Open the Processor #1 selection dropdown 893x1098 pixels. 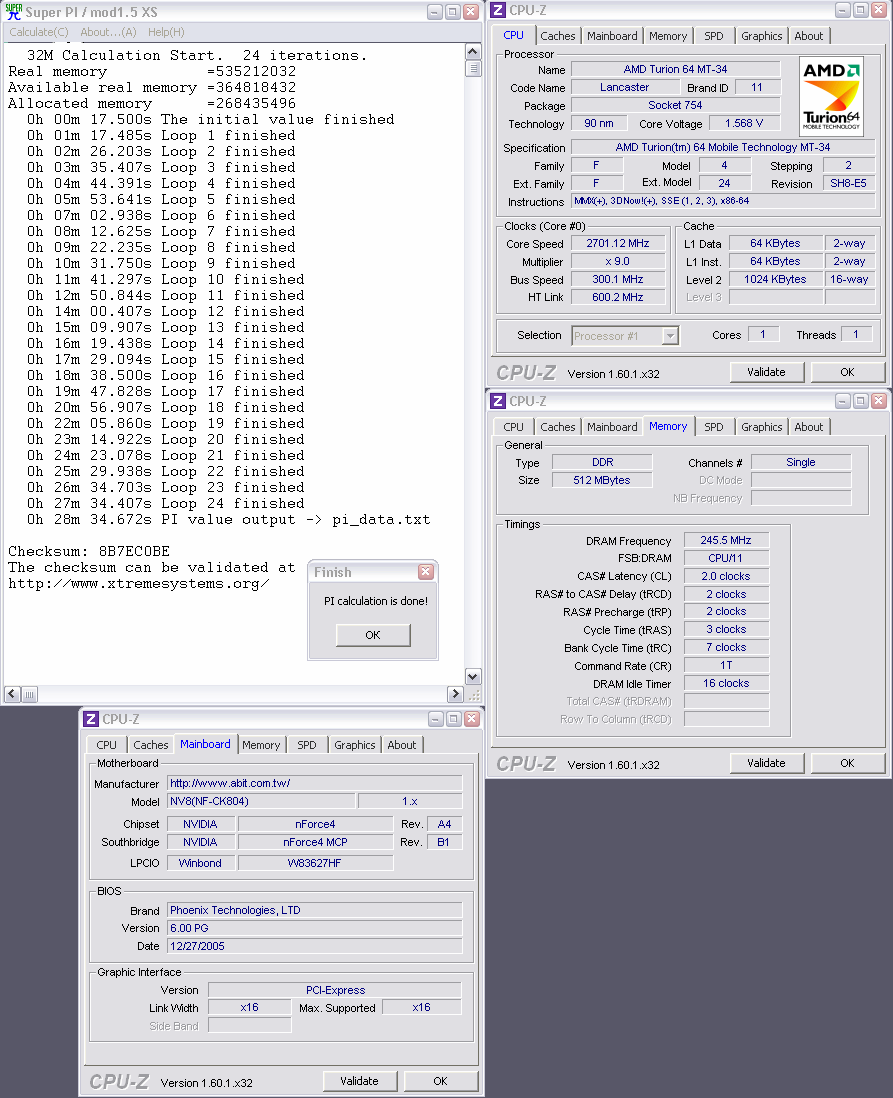click(x=670, y=336)
